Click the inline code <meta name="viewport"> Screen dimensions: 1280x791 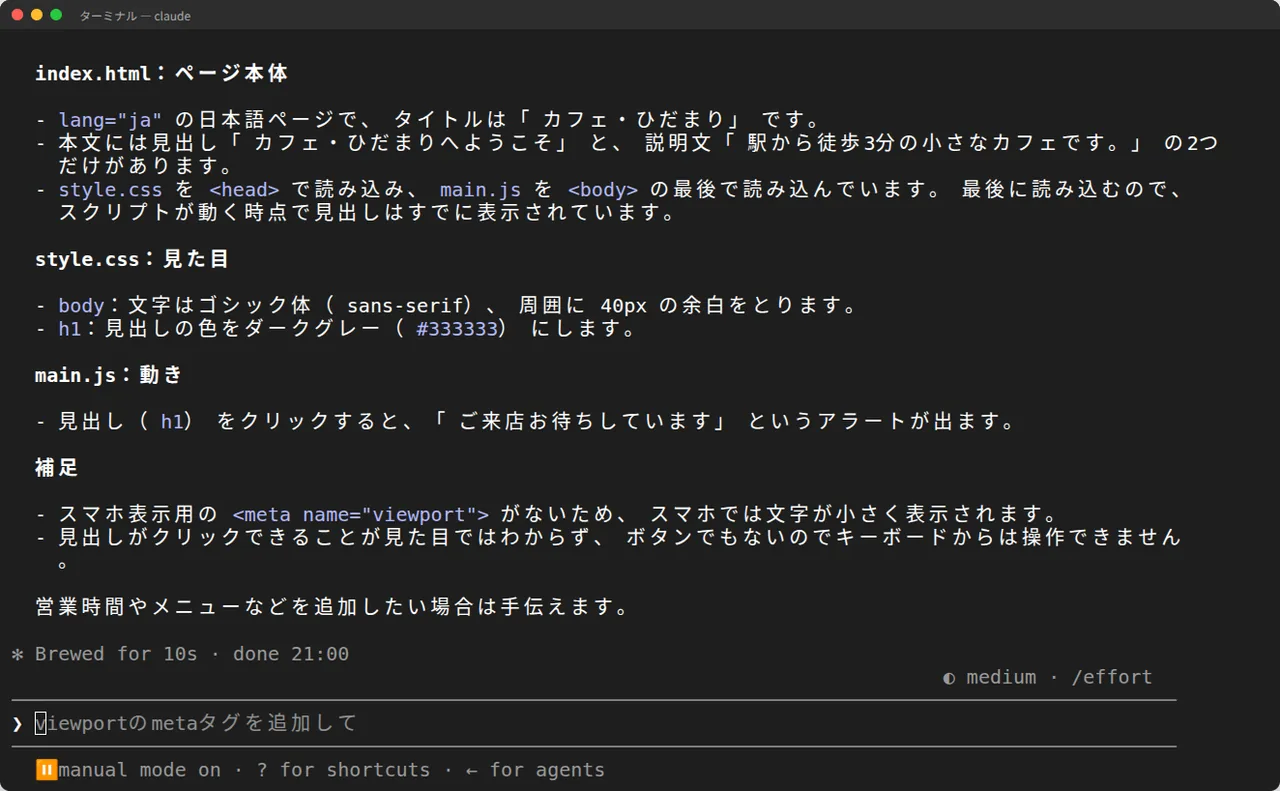(361, 515)
